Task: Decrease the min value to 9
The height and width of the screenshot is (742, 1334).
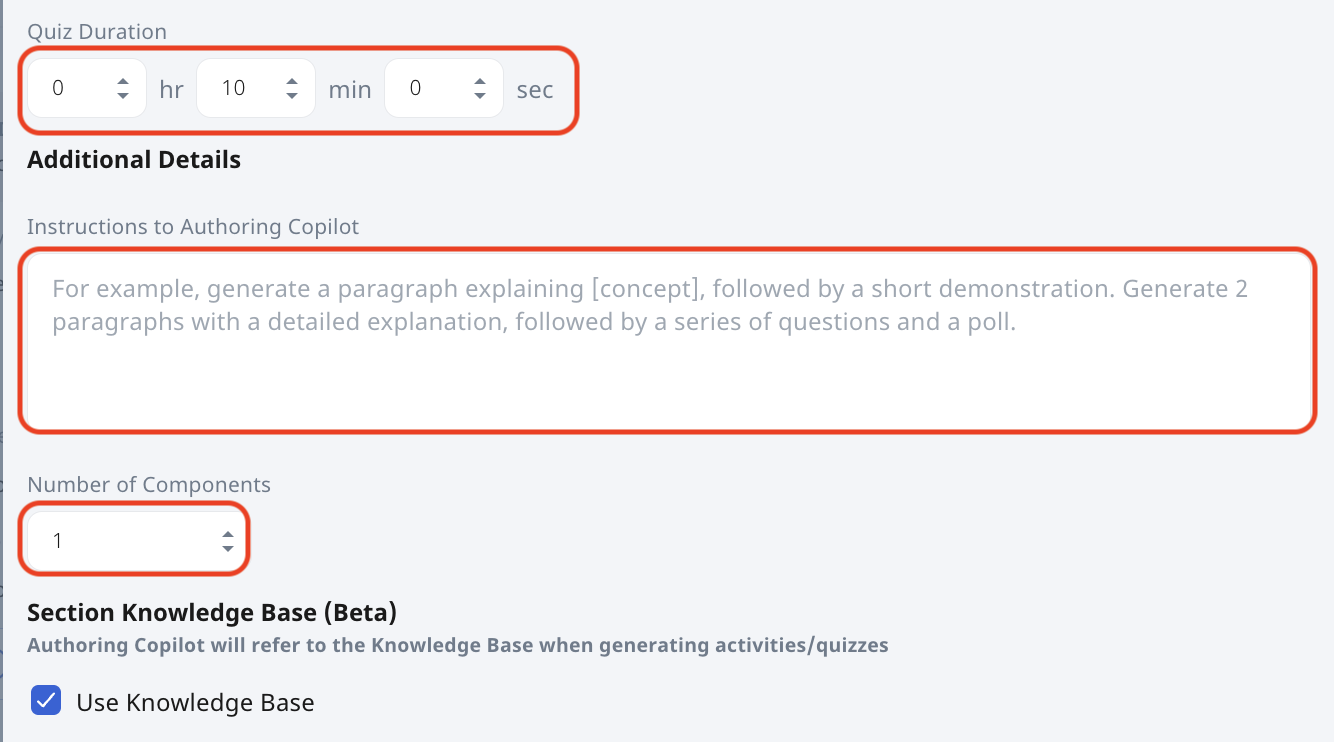Action: (x=292, y=96)
